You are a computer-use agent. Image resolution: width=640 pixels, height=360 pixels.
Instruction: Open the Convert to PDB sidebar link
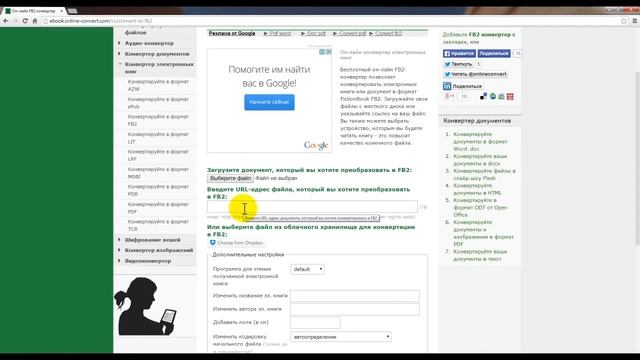tap(158, 190)
